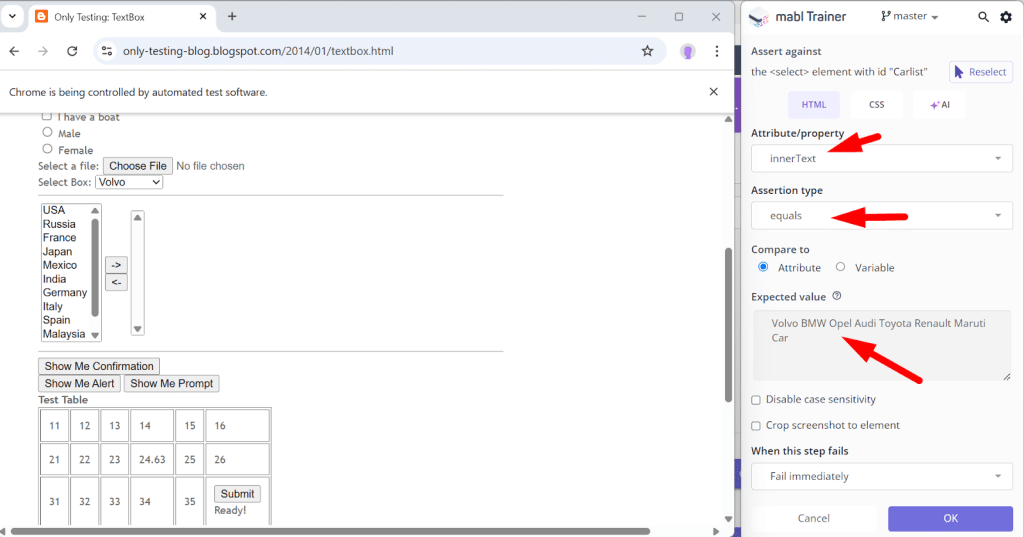
Task: Enable Crop screenshot to element checkbox
Action: (x=756, y=426)
